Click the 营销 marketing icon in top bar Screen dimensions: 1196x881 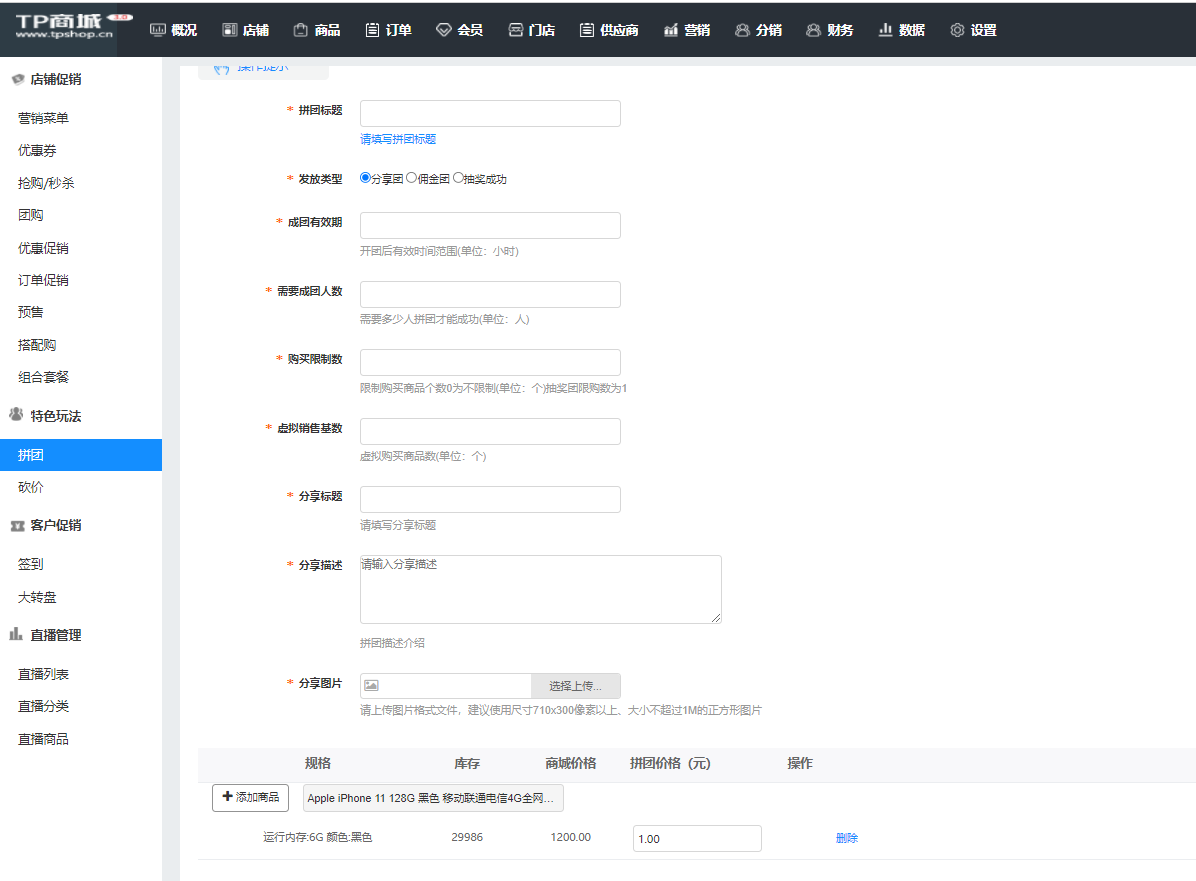(x=670, y=30)
